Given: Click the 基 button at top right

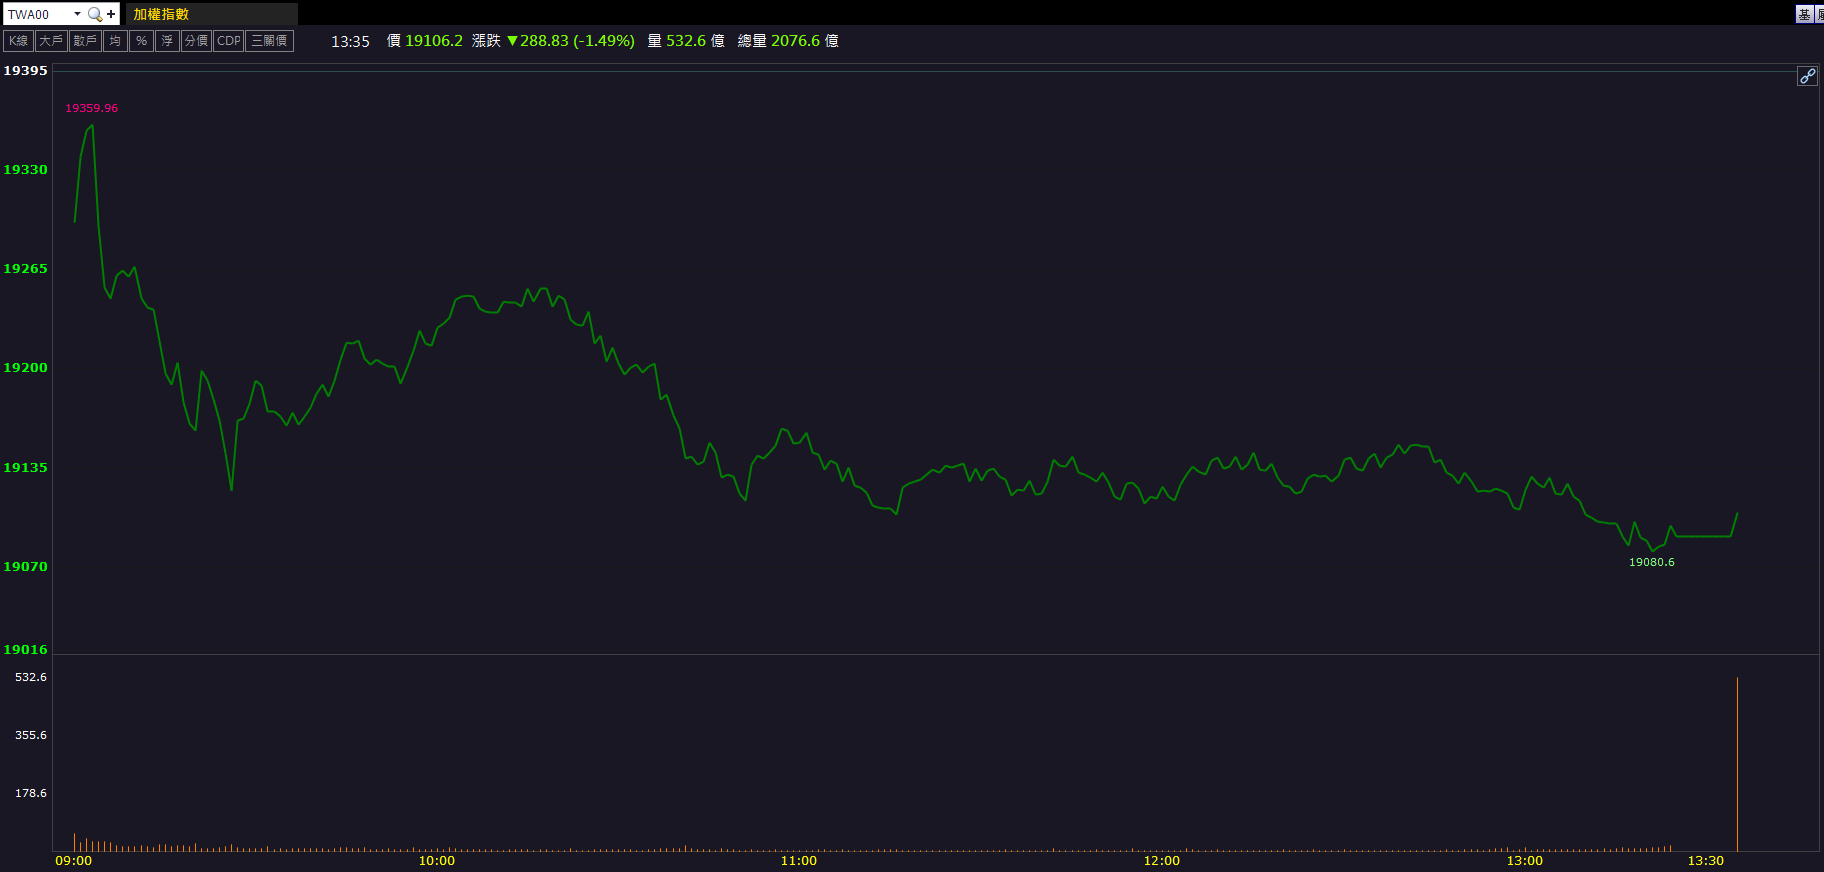Looking at the screenshot, I should (x=1804, y=14).
